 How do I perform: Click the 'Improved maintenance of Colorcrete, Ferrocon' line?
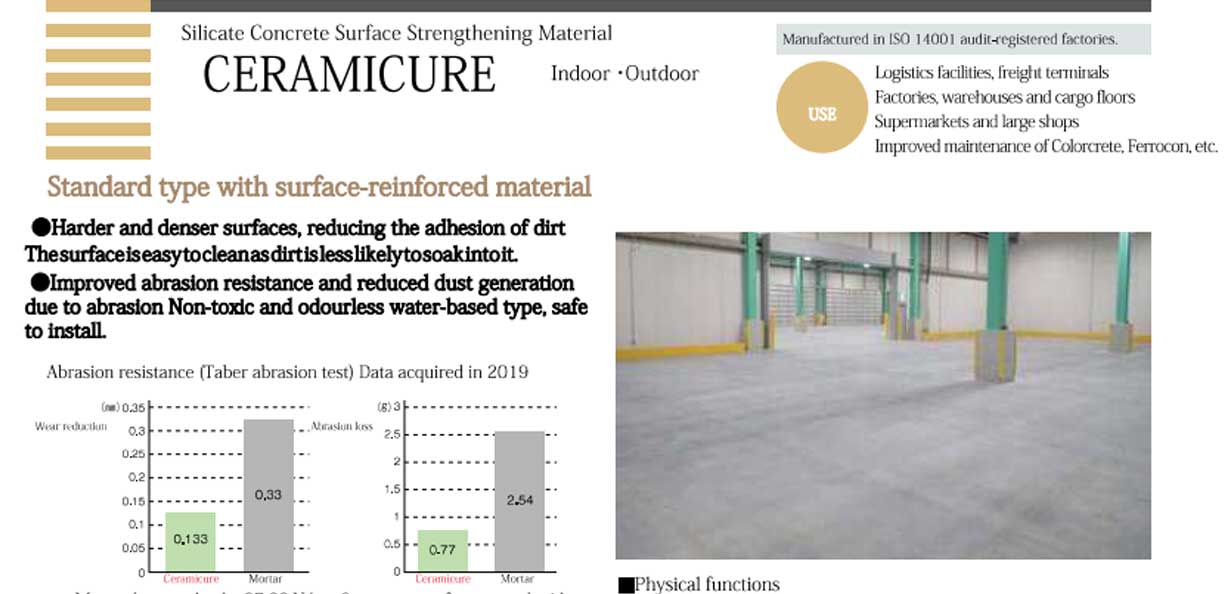[1045, 147]
